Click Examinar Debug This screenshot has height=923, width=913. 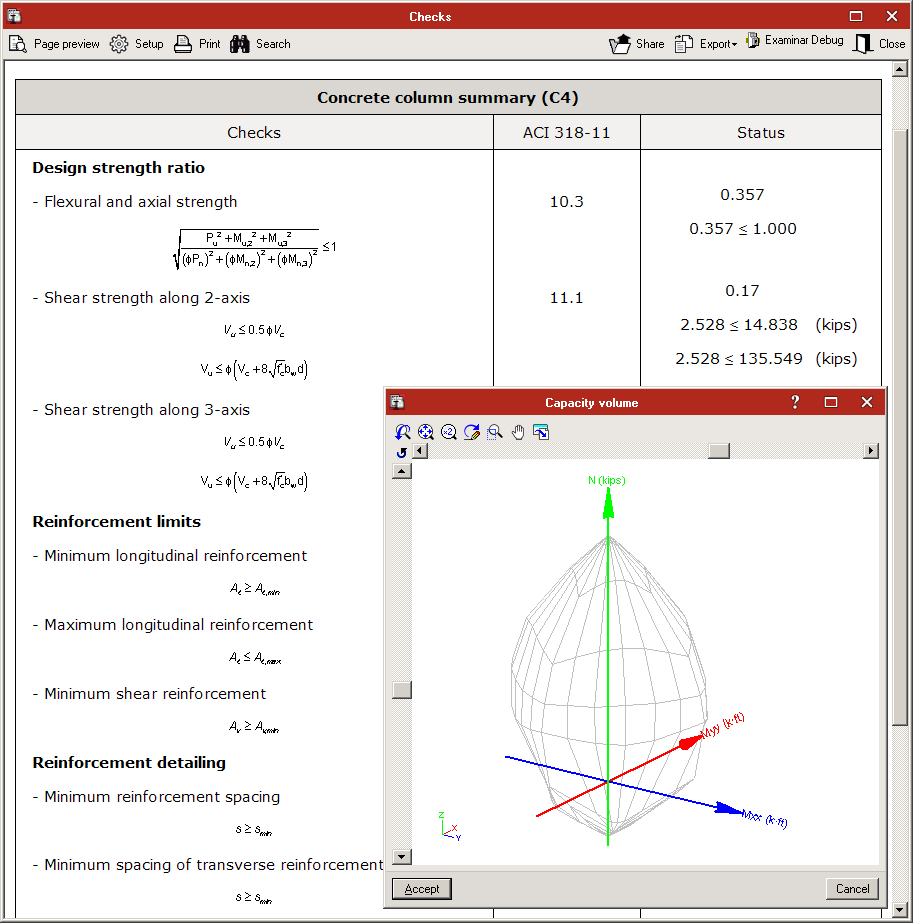pos(795,42)
